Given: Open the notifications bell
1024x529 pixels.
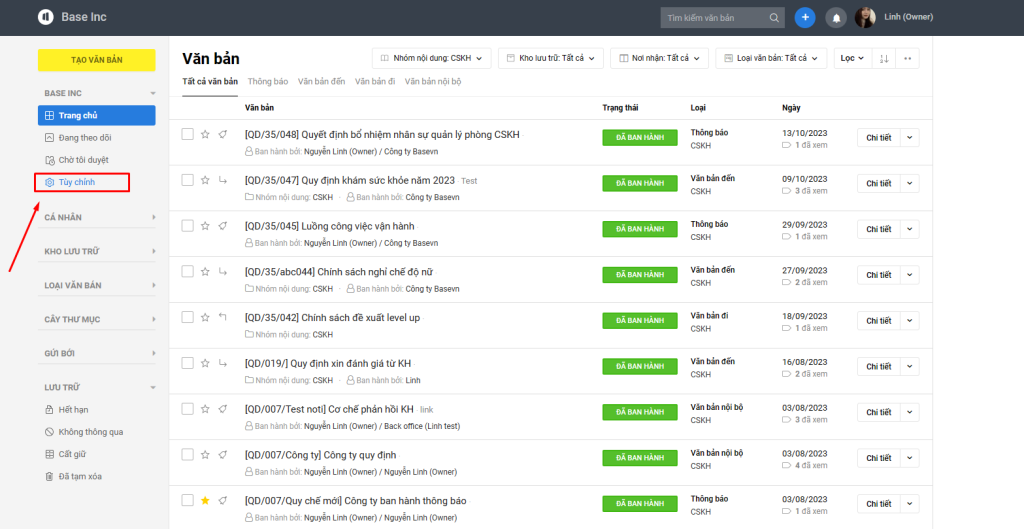Looking at the screenshot, I should tap(836, 18).
